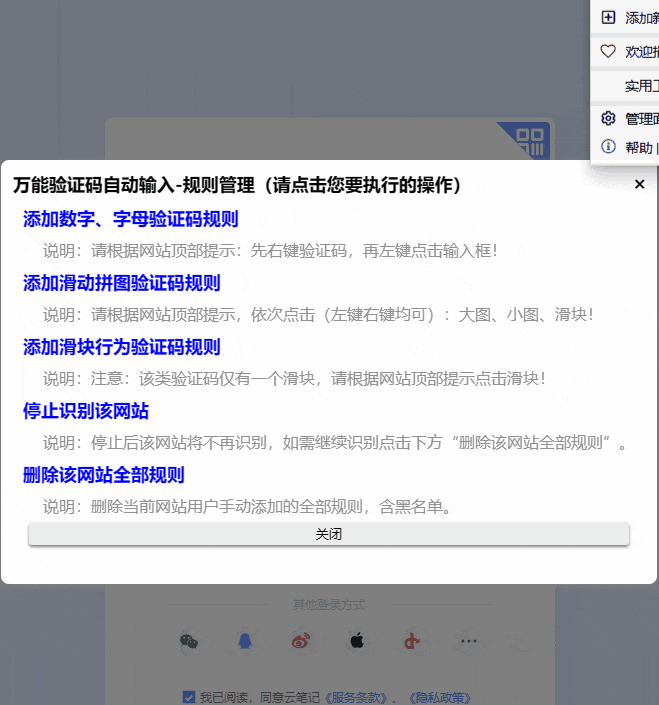Click the heart icon in the menu

608,51
